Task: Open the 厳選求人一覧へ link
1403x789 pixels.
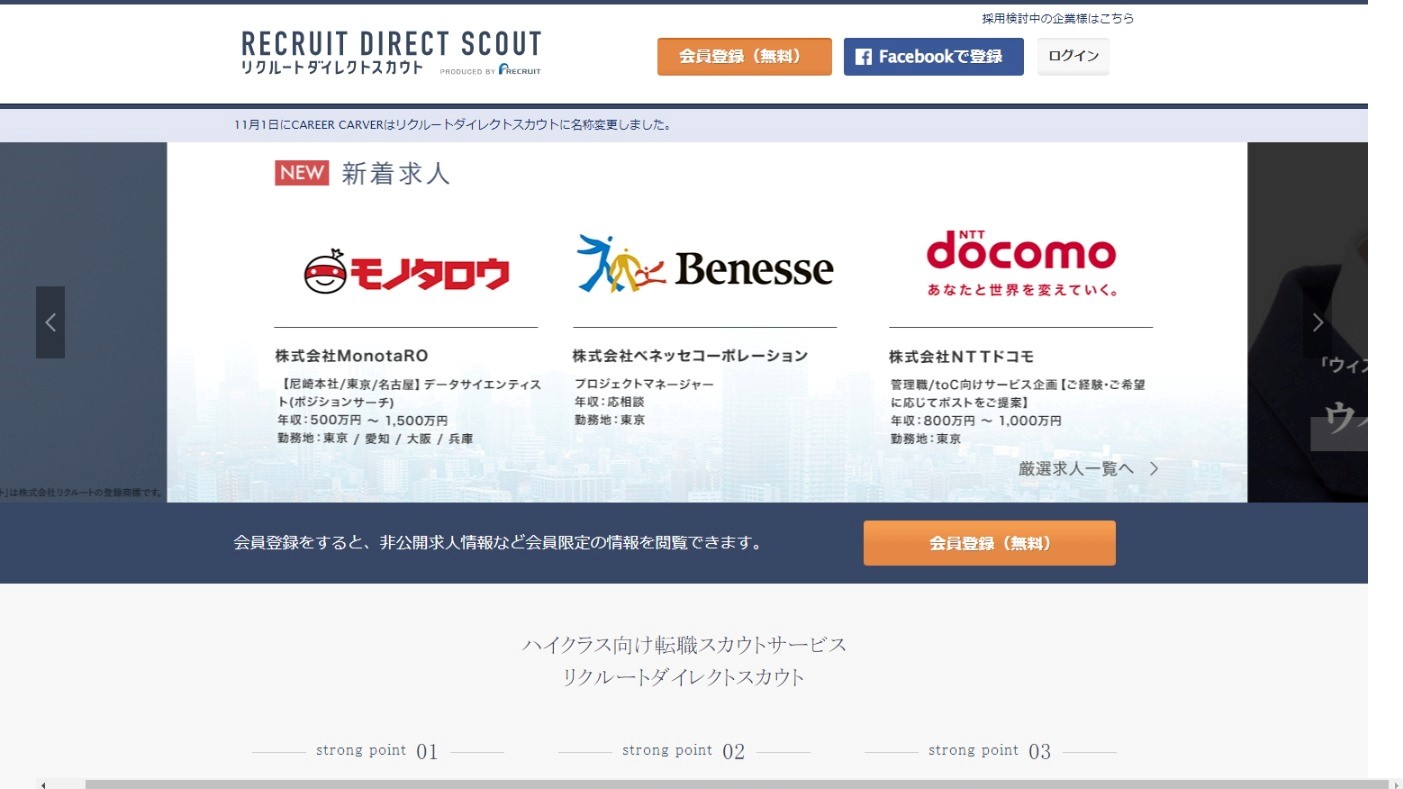Action: coord(1088,468)
